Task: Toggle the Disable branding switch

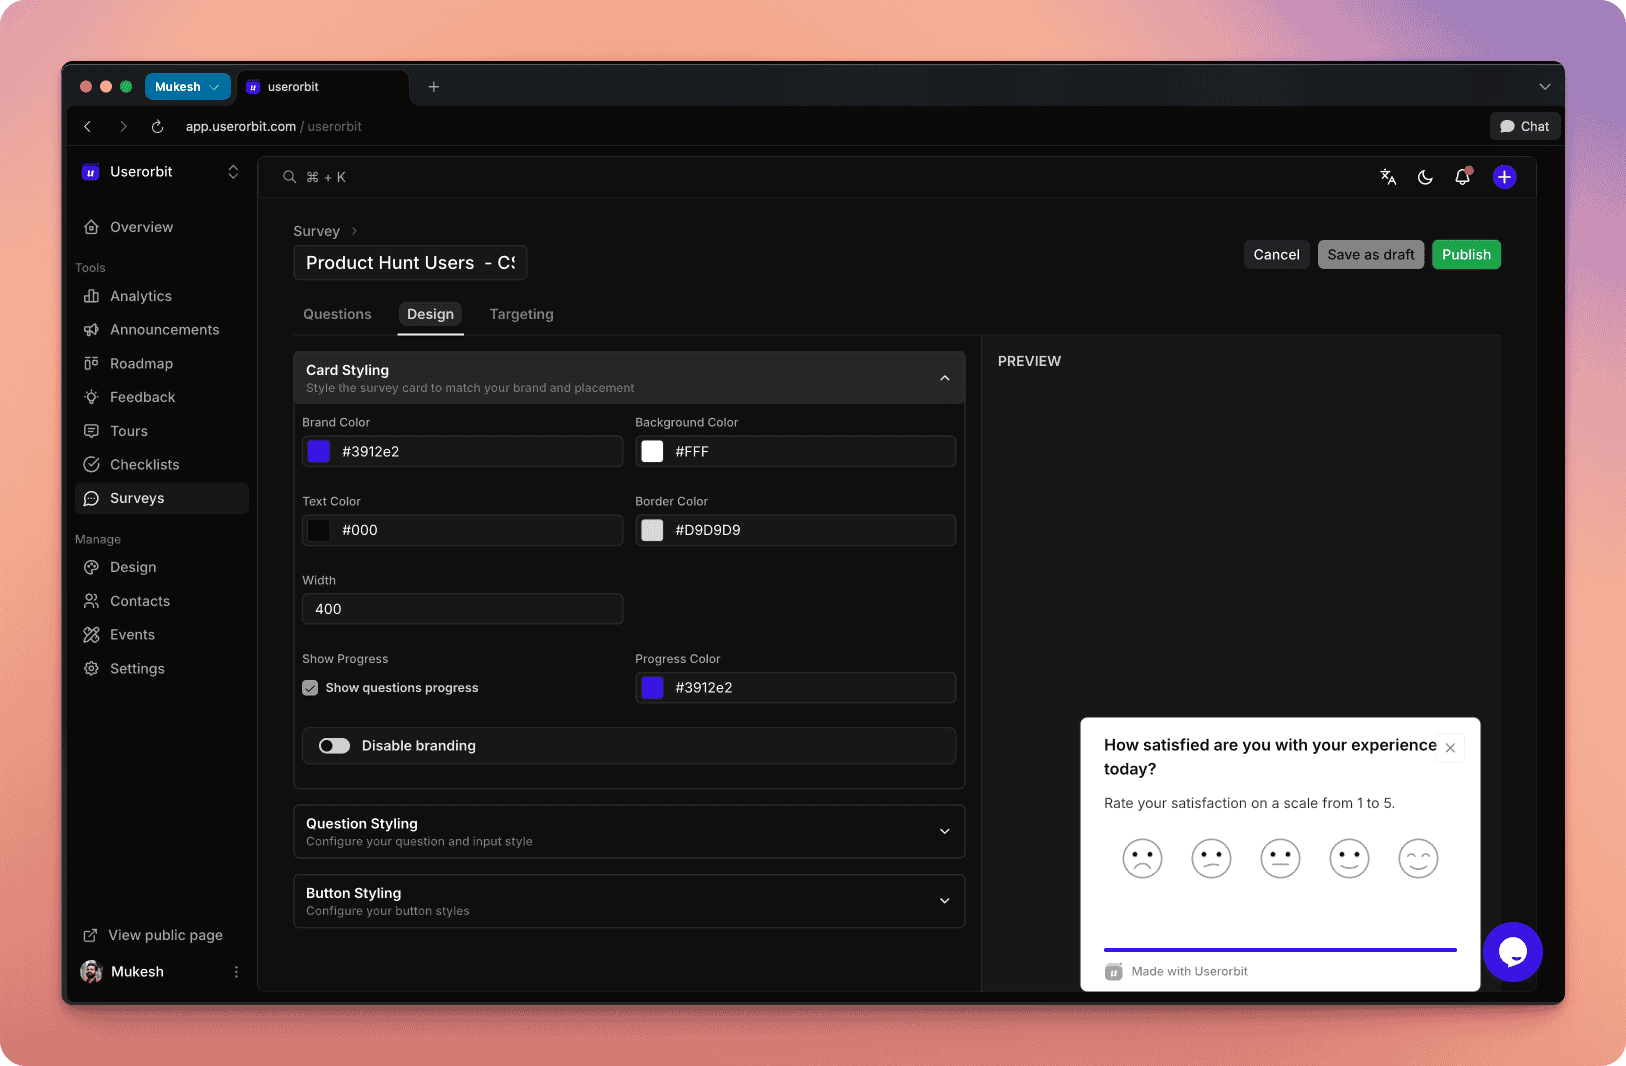Action: tap(334, 746)
